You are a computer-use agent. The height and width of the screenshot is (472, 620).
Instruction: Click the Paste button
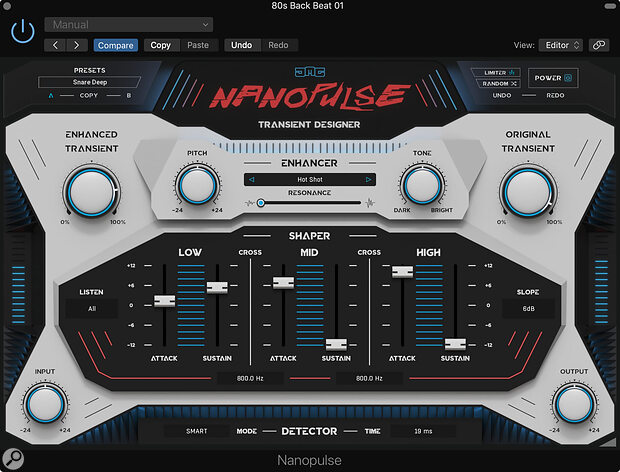(198, 45)
